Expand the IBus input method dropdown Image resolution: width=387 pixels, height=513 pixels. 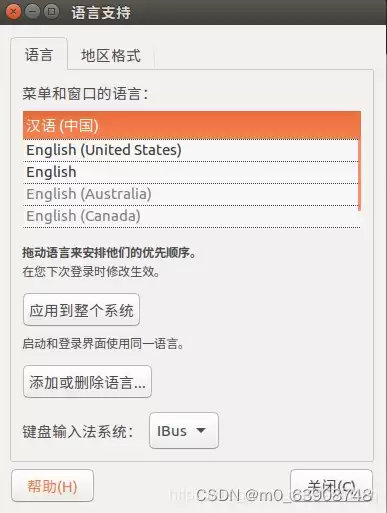point(184,430)
